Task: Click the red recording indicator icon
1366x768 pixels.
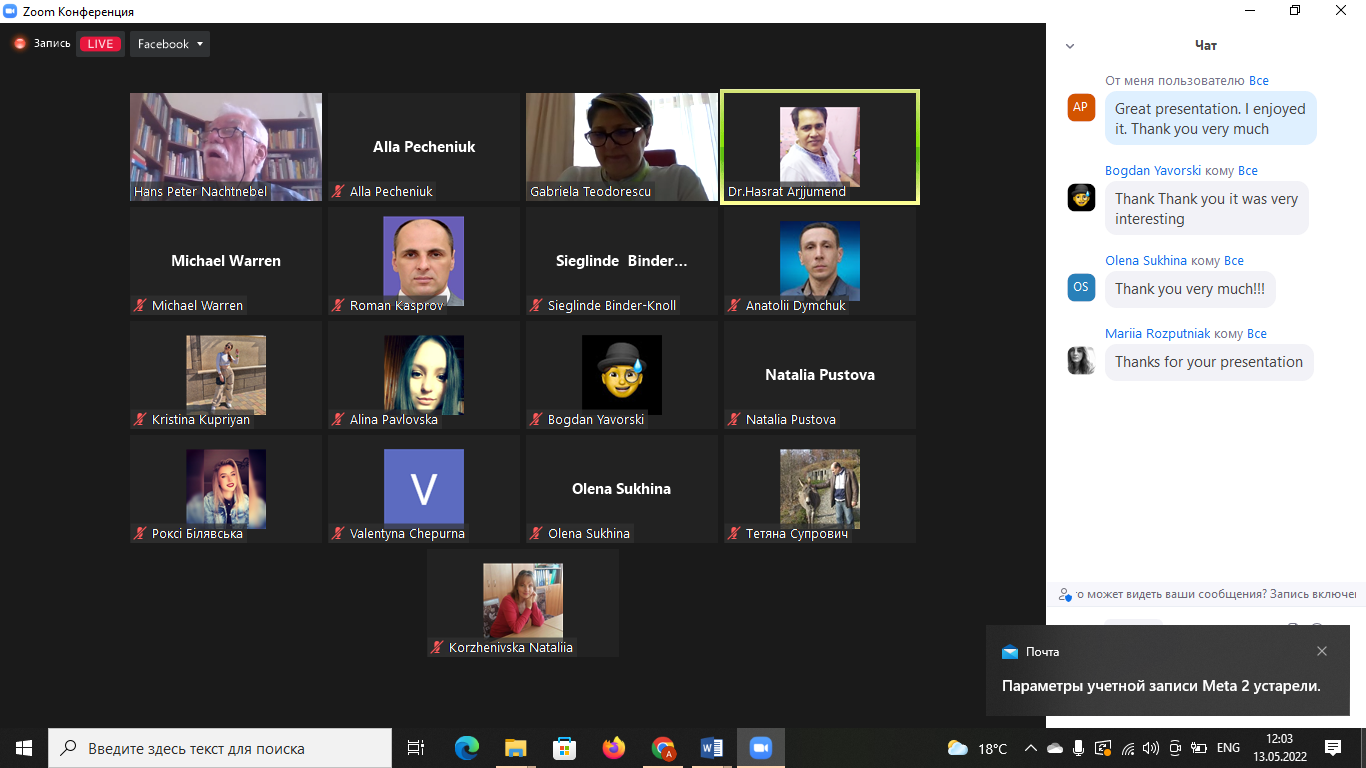Action: pyautogui.click(x=19, y=44)
